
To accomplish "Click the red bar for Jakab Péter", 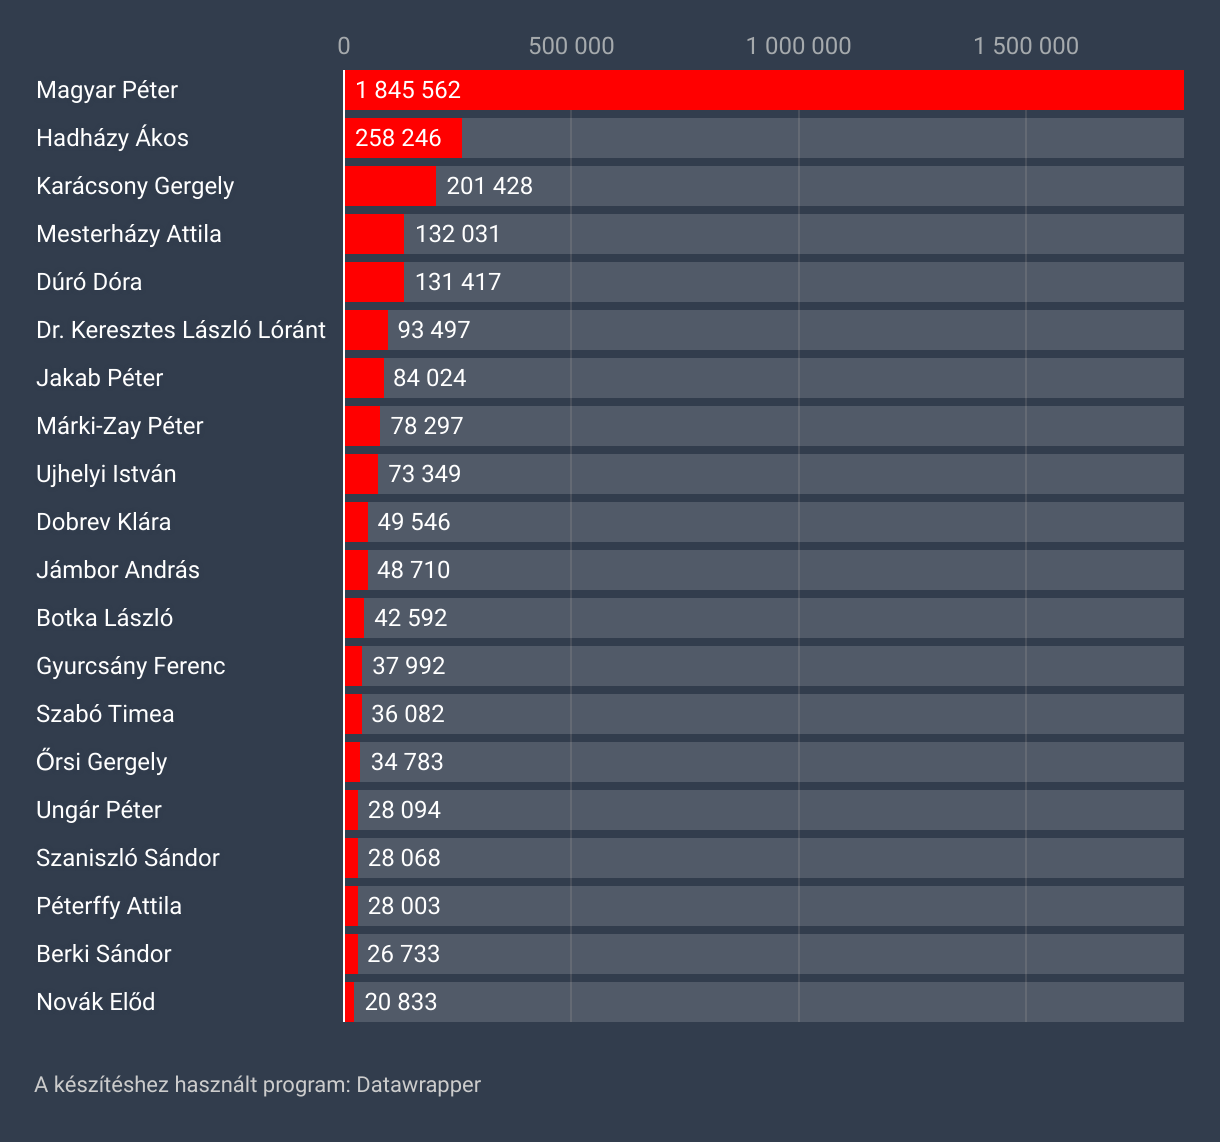I will click(x=364, y=378).
